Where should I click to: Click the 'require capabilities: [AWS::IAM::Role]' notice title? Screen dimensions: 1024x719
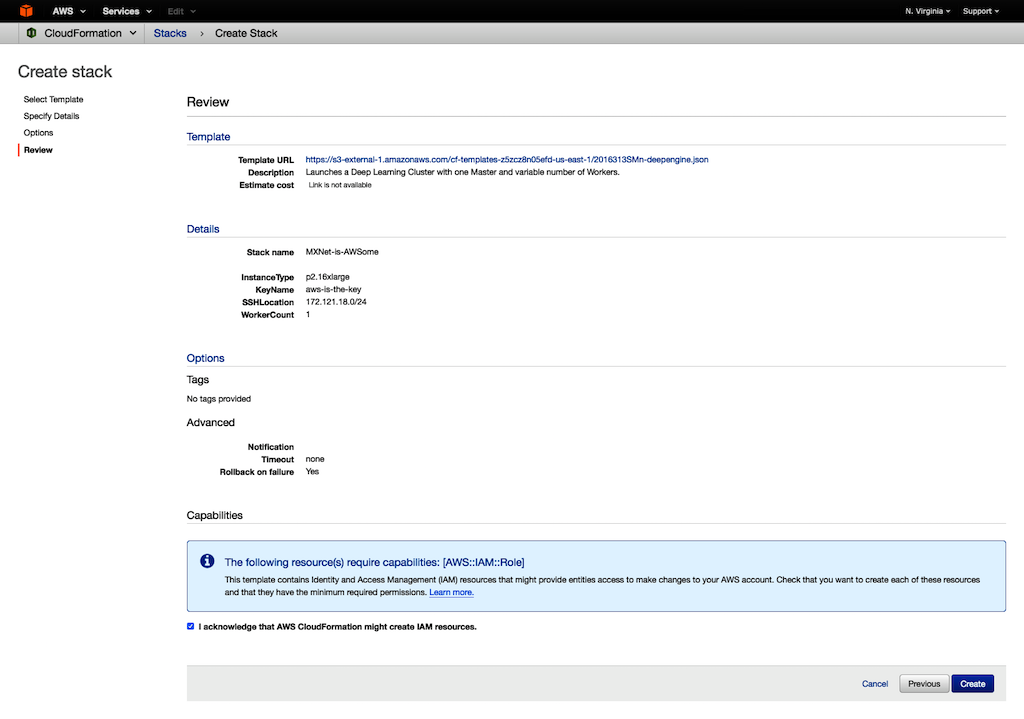374,562
